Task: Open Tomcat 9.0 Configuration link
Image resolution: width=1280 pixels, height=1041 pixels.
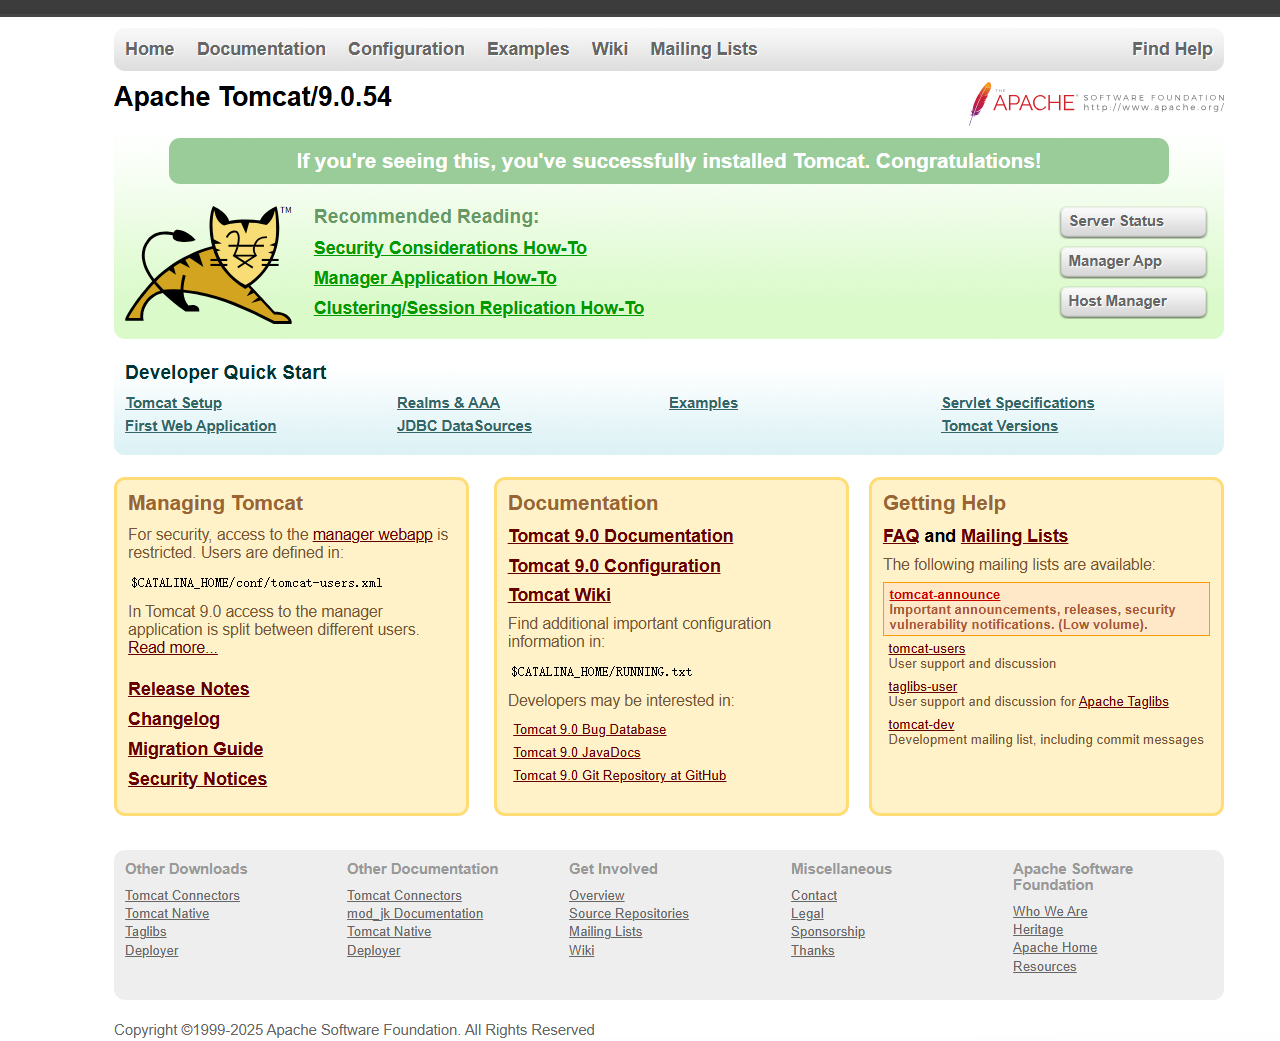Action: pyautogui.click(x=614, y=566)
